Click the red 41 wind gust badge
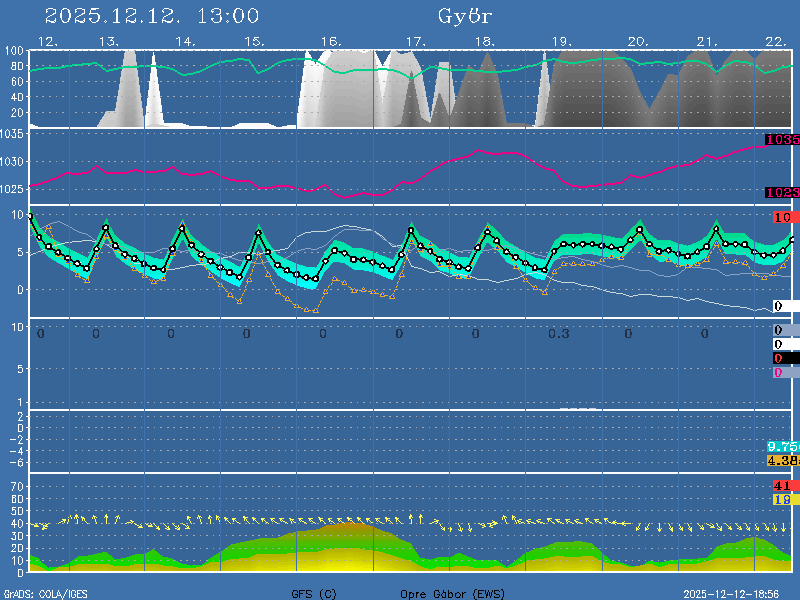Image resolution: width=800 pixels, height=600 pixels. 782,486
